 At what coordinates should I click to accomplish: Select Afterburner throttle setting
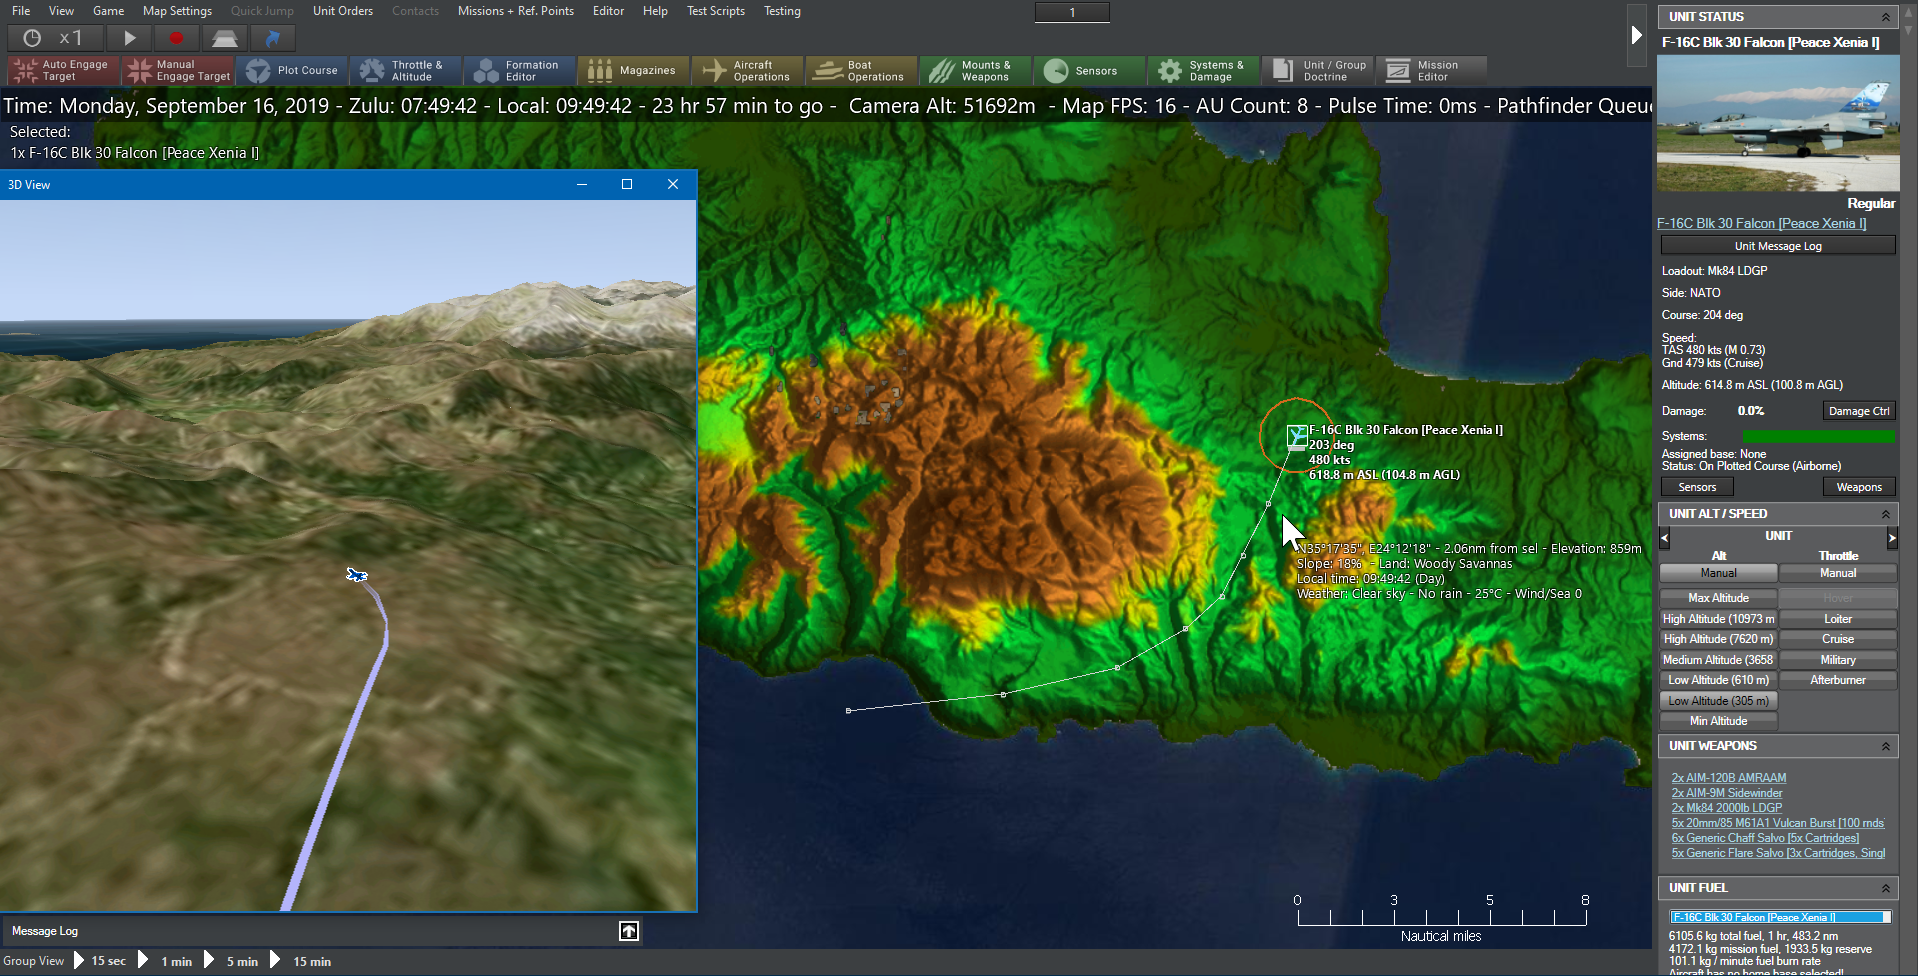(1837, 680)
